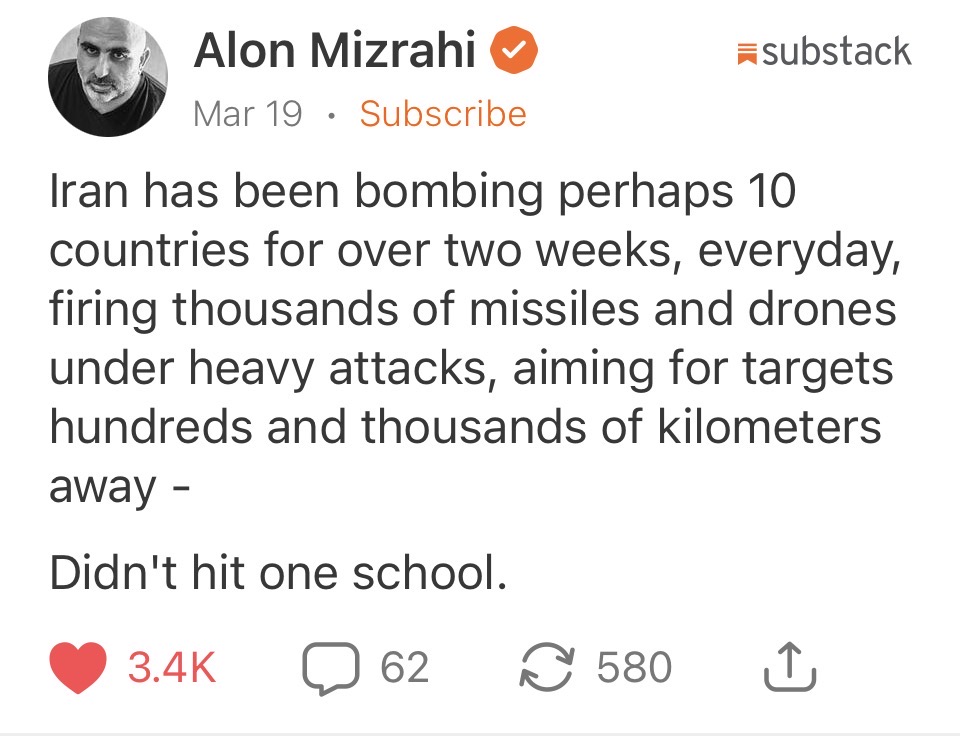This screenshot has width=960, height=736.
Task: Click the Substack bookmark logo icon
Action: 746,52
